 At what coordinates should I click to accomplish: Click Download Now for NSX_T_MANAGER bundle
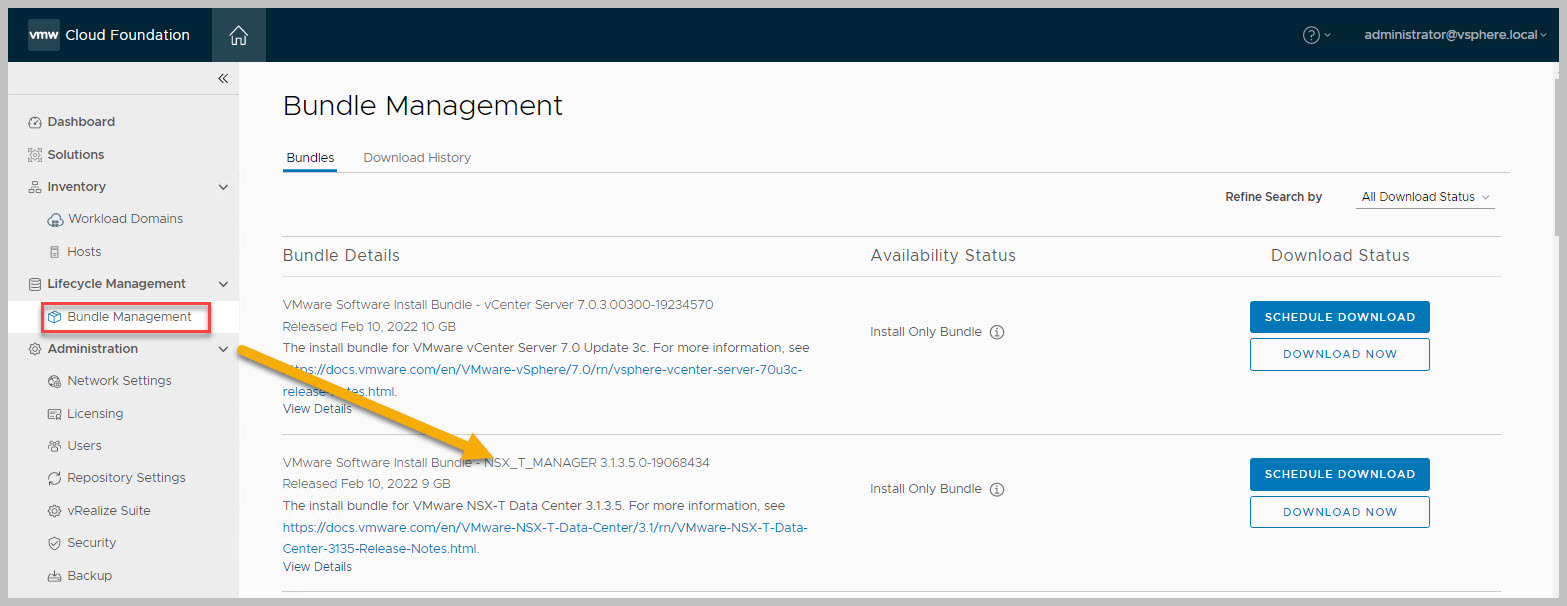click(1339, 512)
